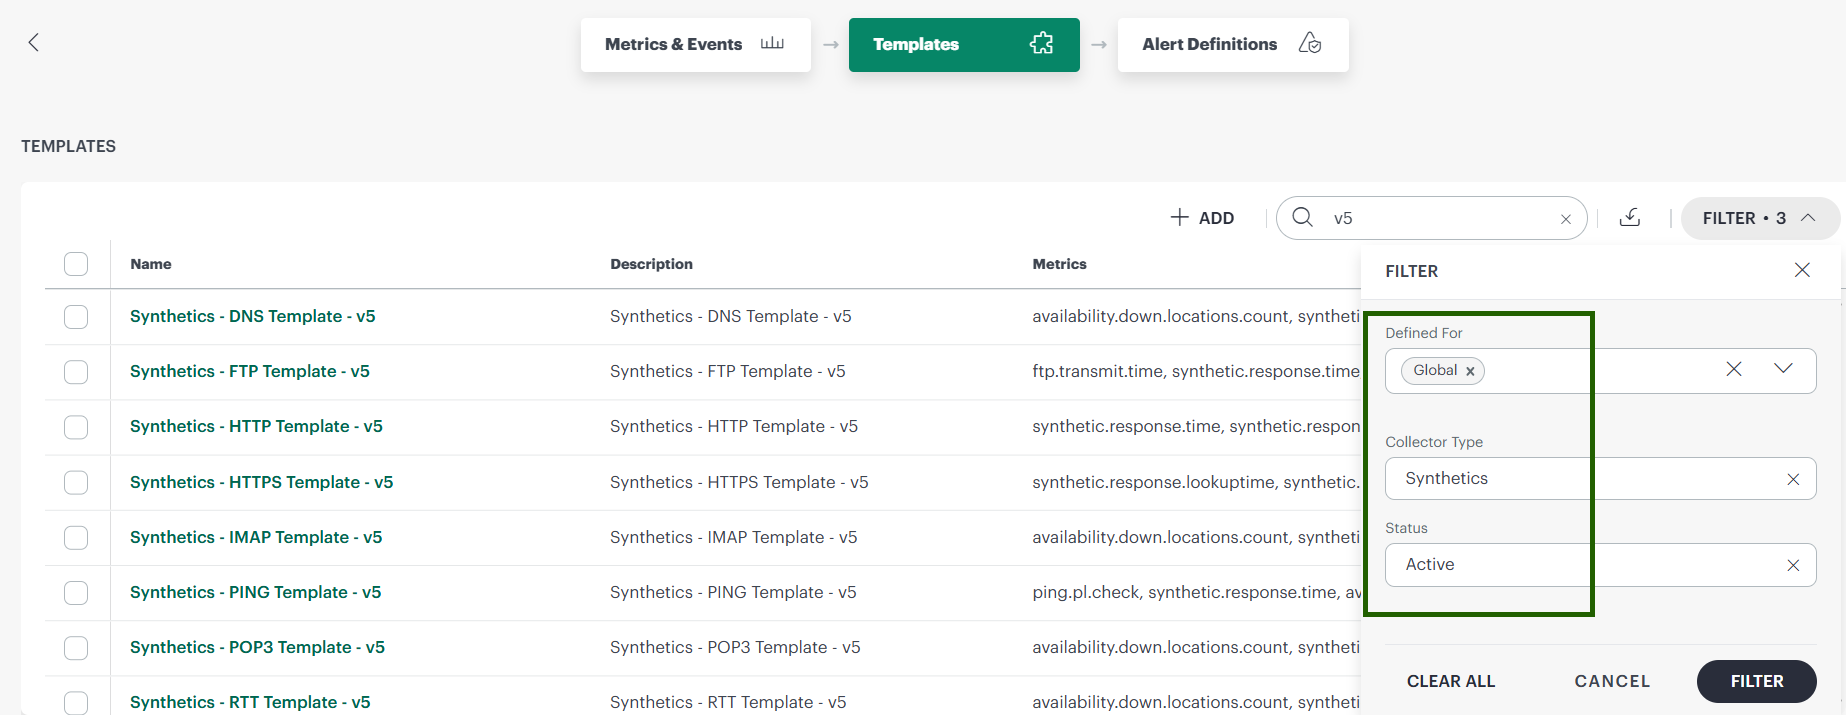Open the Synthetics - HTTPS Template - v5 link
1846x715 pixels.
pos(262,482)
